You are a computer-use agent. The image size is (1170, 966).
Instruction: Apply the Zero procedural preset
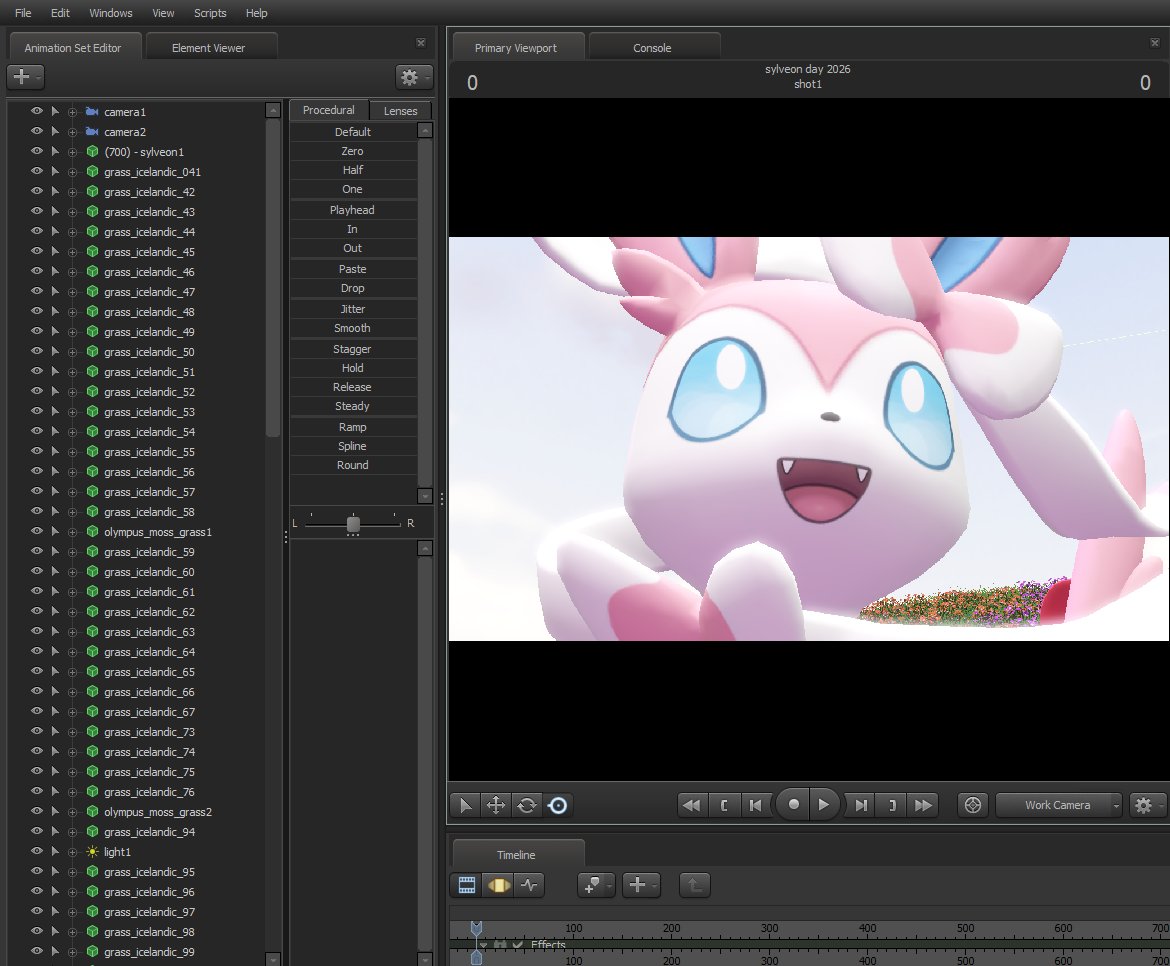coord(353,151)
